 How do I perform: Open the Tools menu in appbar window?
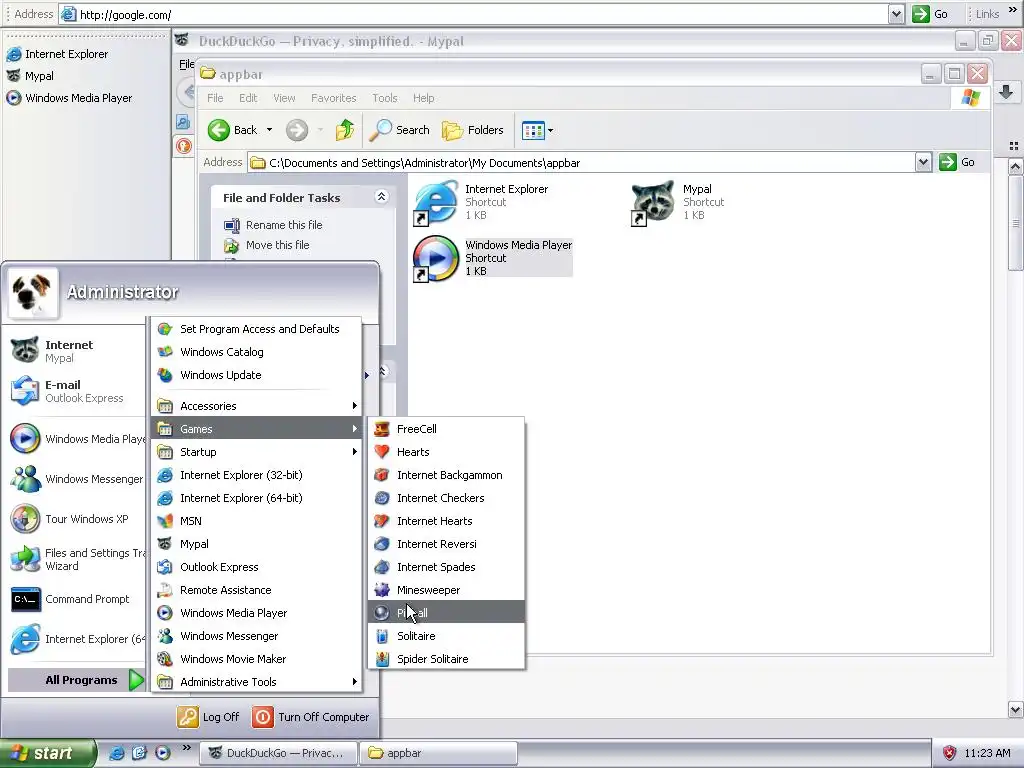385,98
